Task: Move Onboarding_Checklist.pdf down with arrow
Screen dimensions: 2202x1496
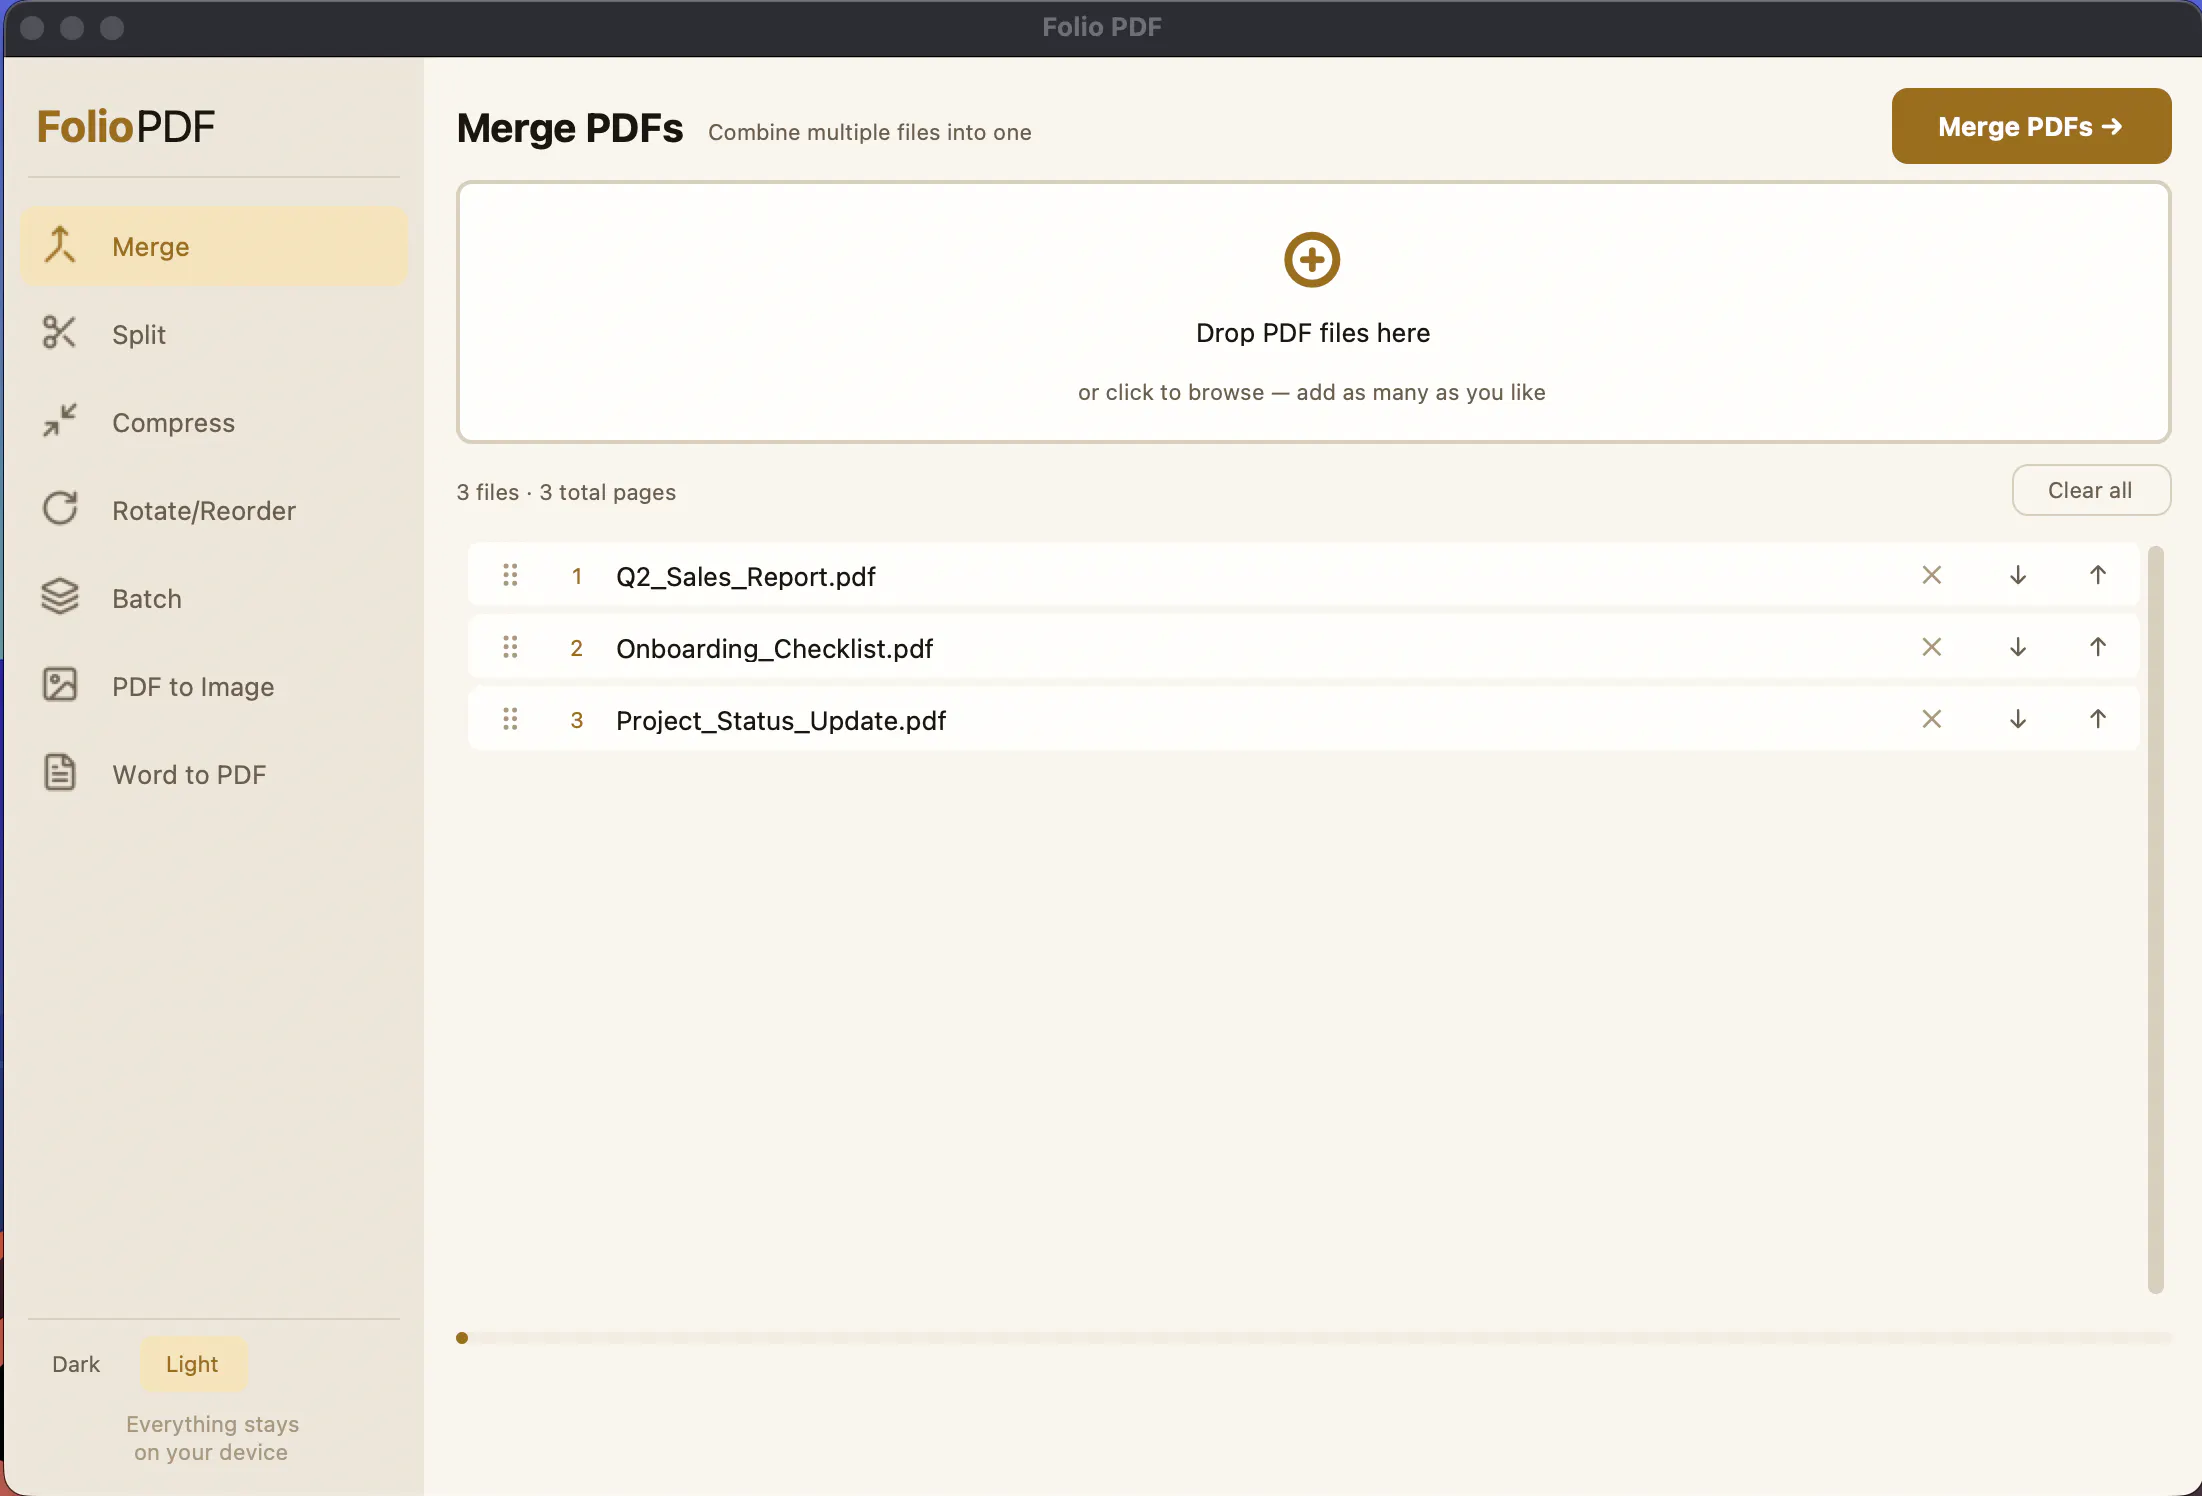Action: tap(2018, 647)
